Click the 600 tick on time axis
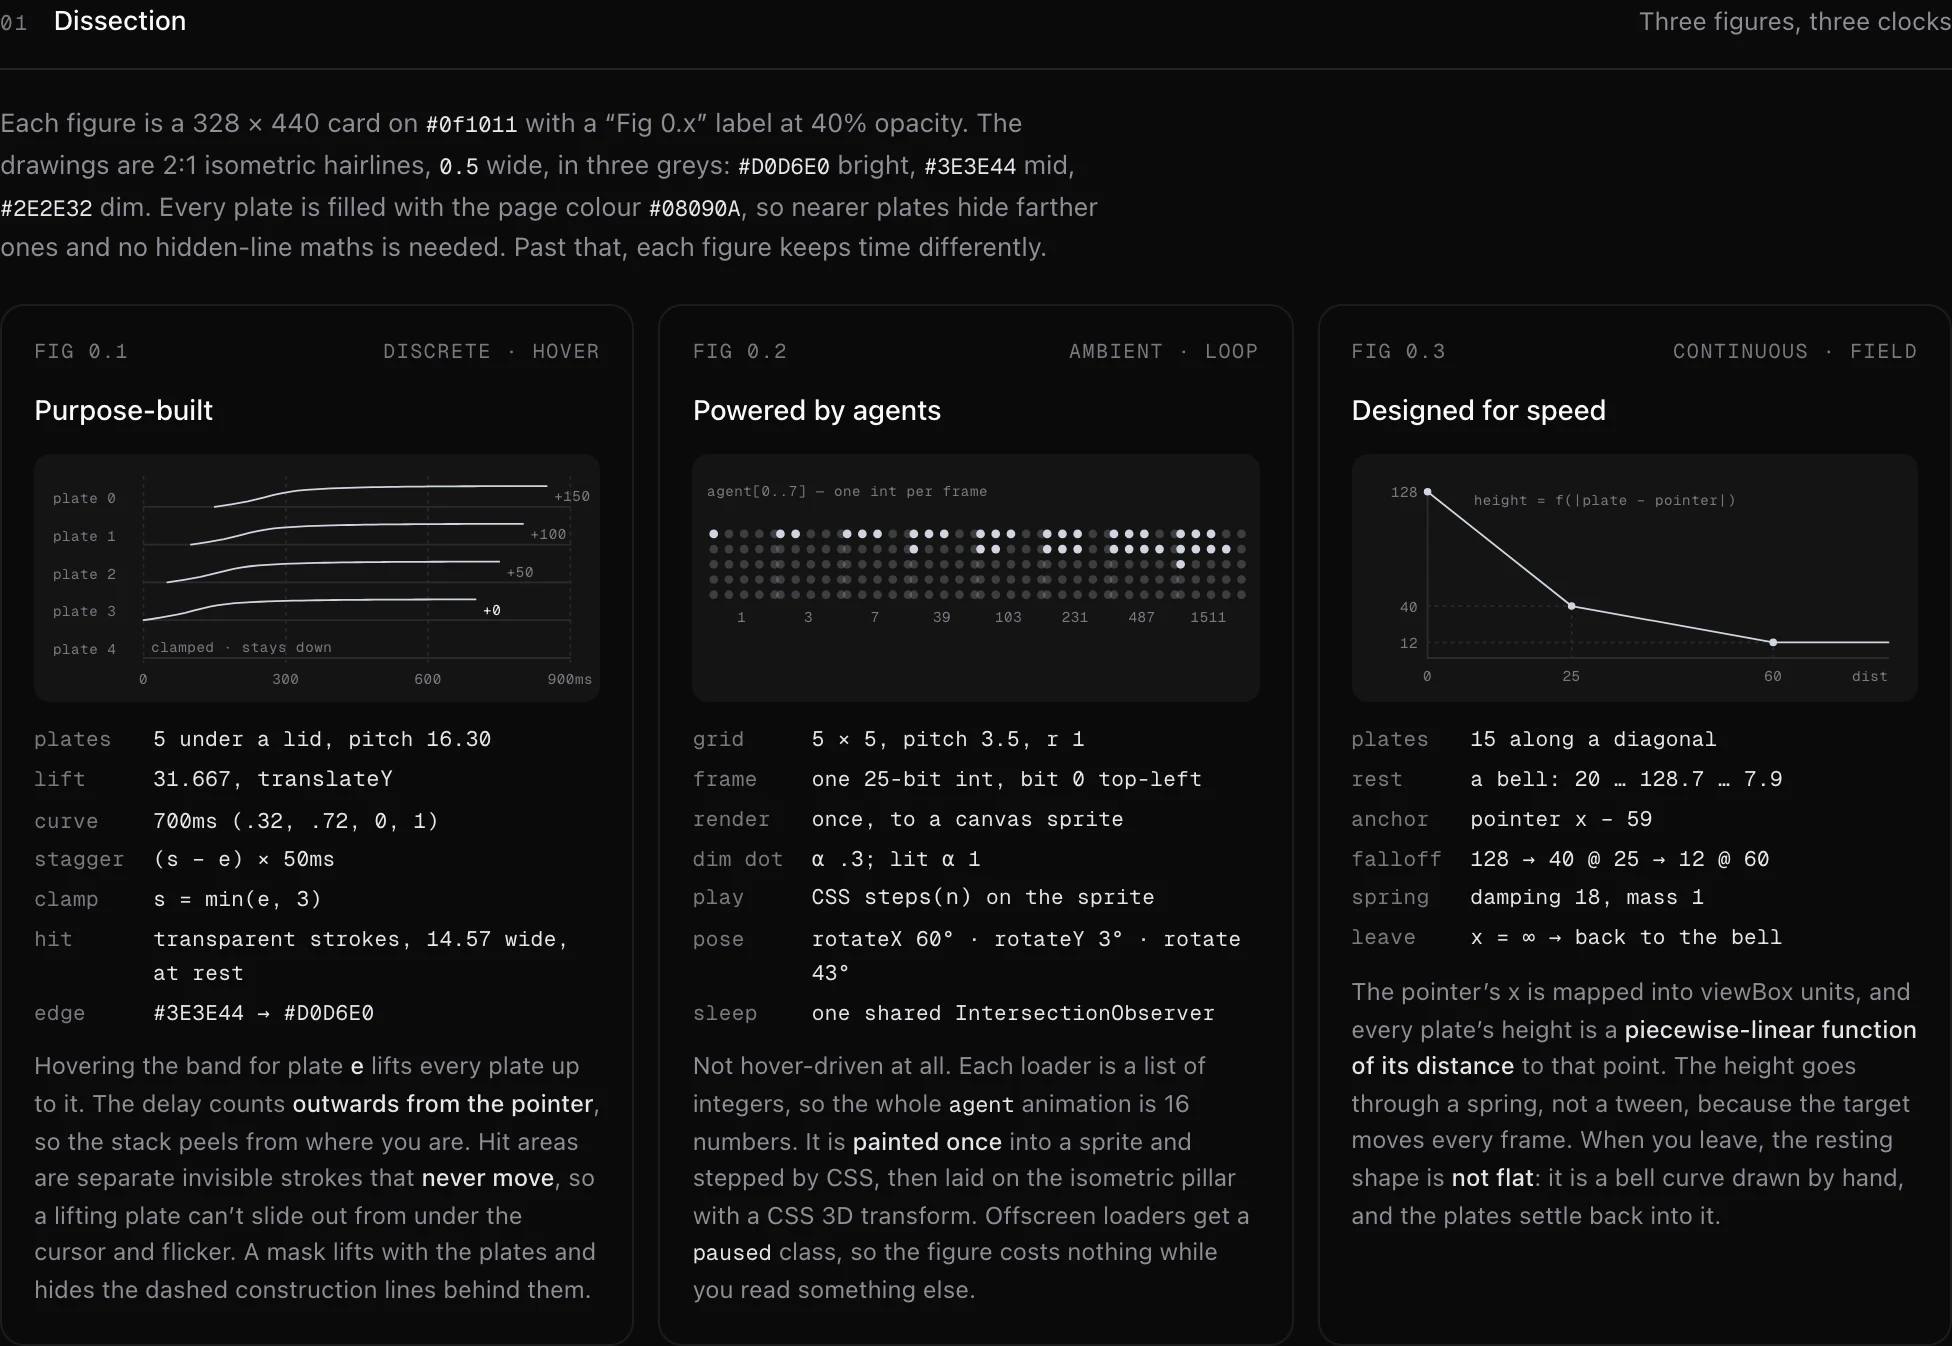The height and width of the screenshot is (1346, 1952). point(428,679)
